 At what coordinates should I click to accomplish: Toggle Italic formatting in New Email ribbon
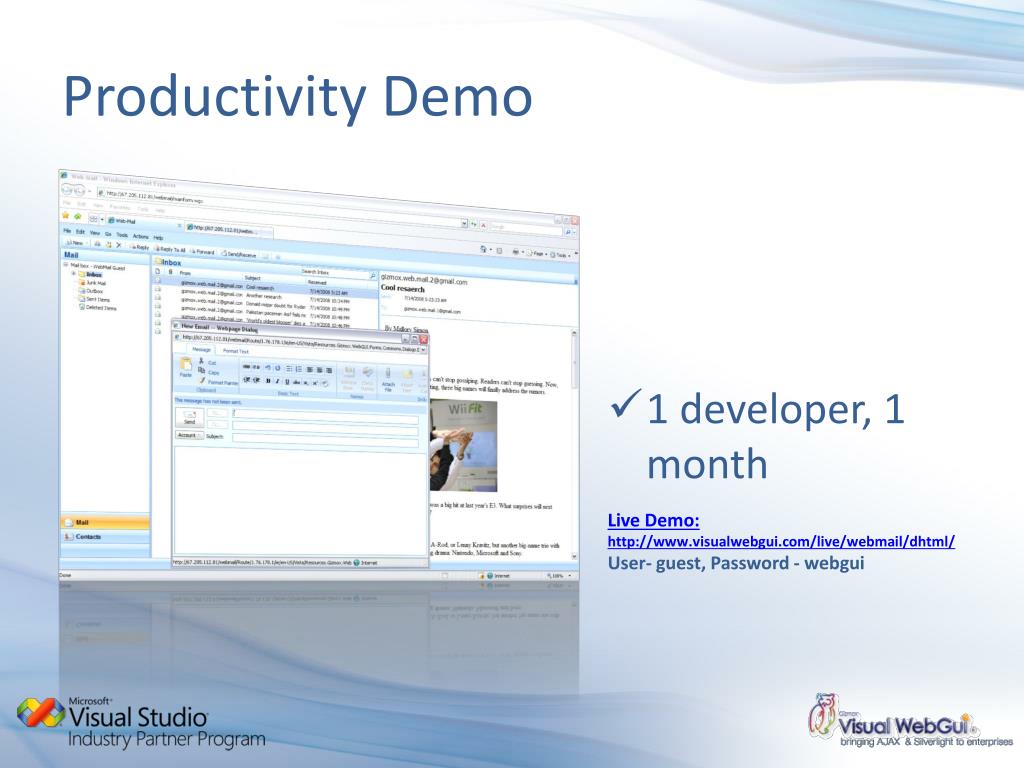[x=277, y=381]
